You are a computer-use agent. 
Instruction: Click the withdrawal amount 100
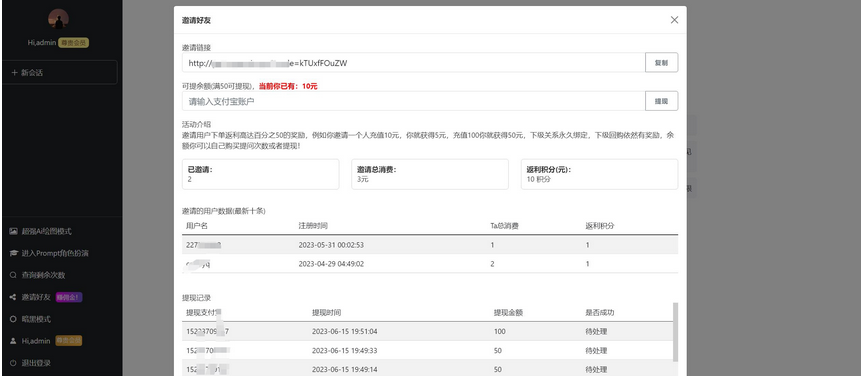coord(500,332)
